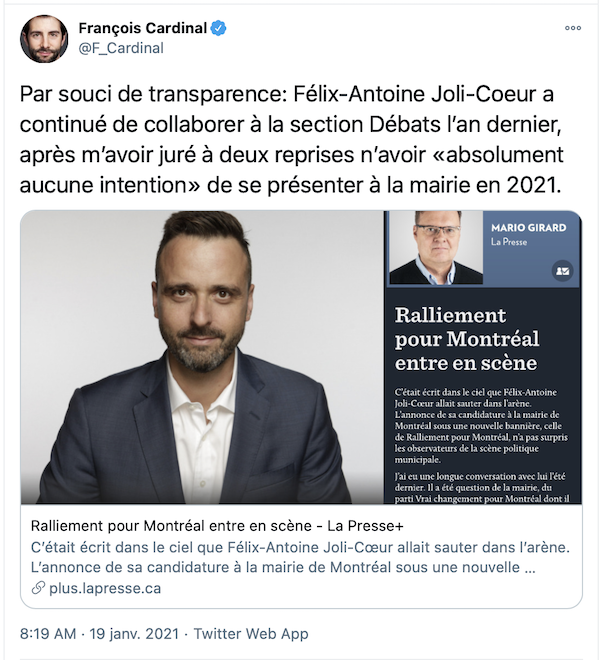
Task: Click the blue verified badge icon
Action: [218, 28]
